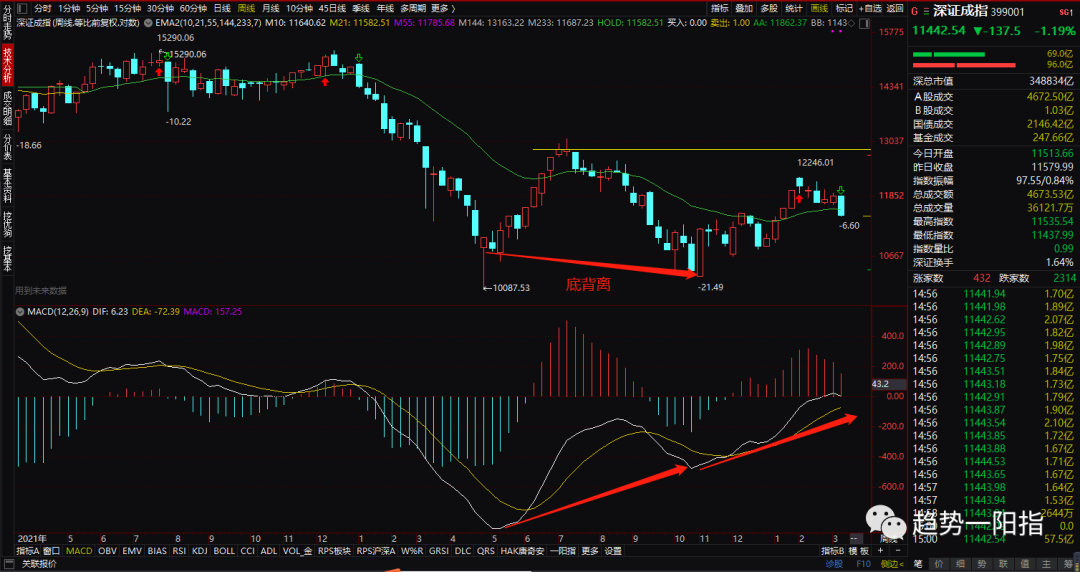
Task: Open 设置 indicator settings
Action: pos(613,551)
